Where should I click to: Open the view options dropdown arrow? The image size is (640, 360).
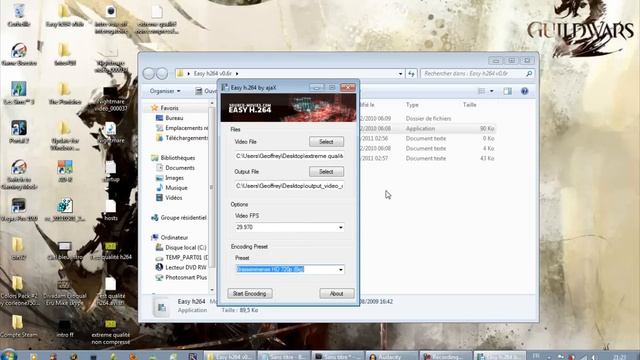491,91
